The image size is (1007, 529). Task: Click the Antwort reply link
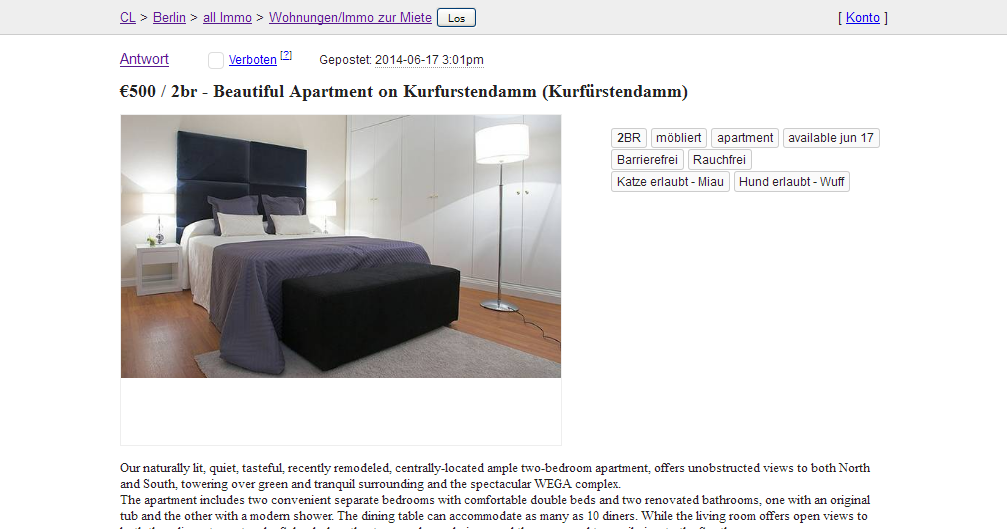click(x=144, y=59)
